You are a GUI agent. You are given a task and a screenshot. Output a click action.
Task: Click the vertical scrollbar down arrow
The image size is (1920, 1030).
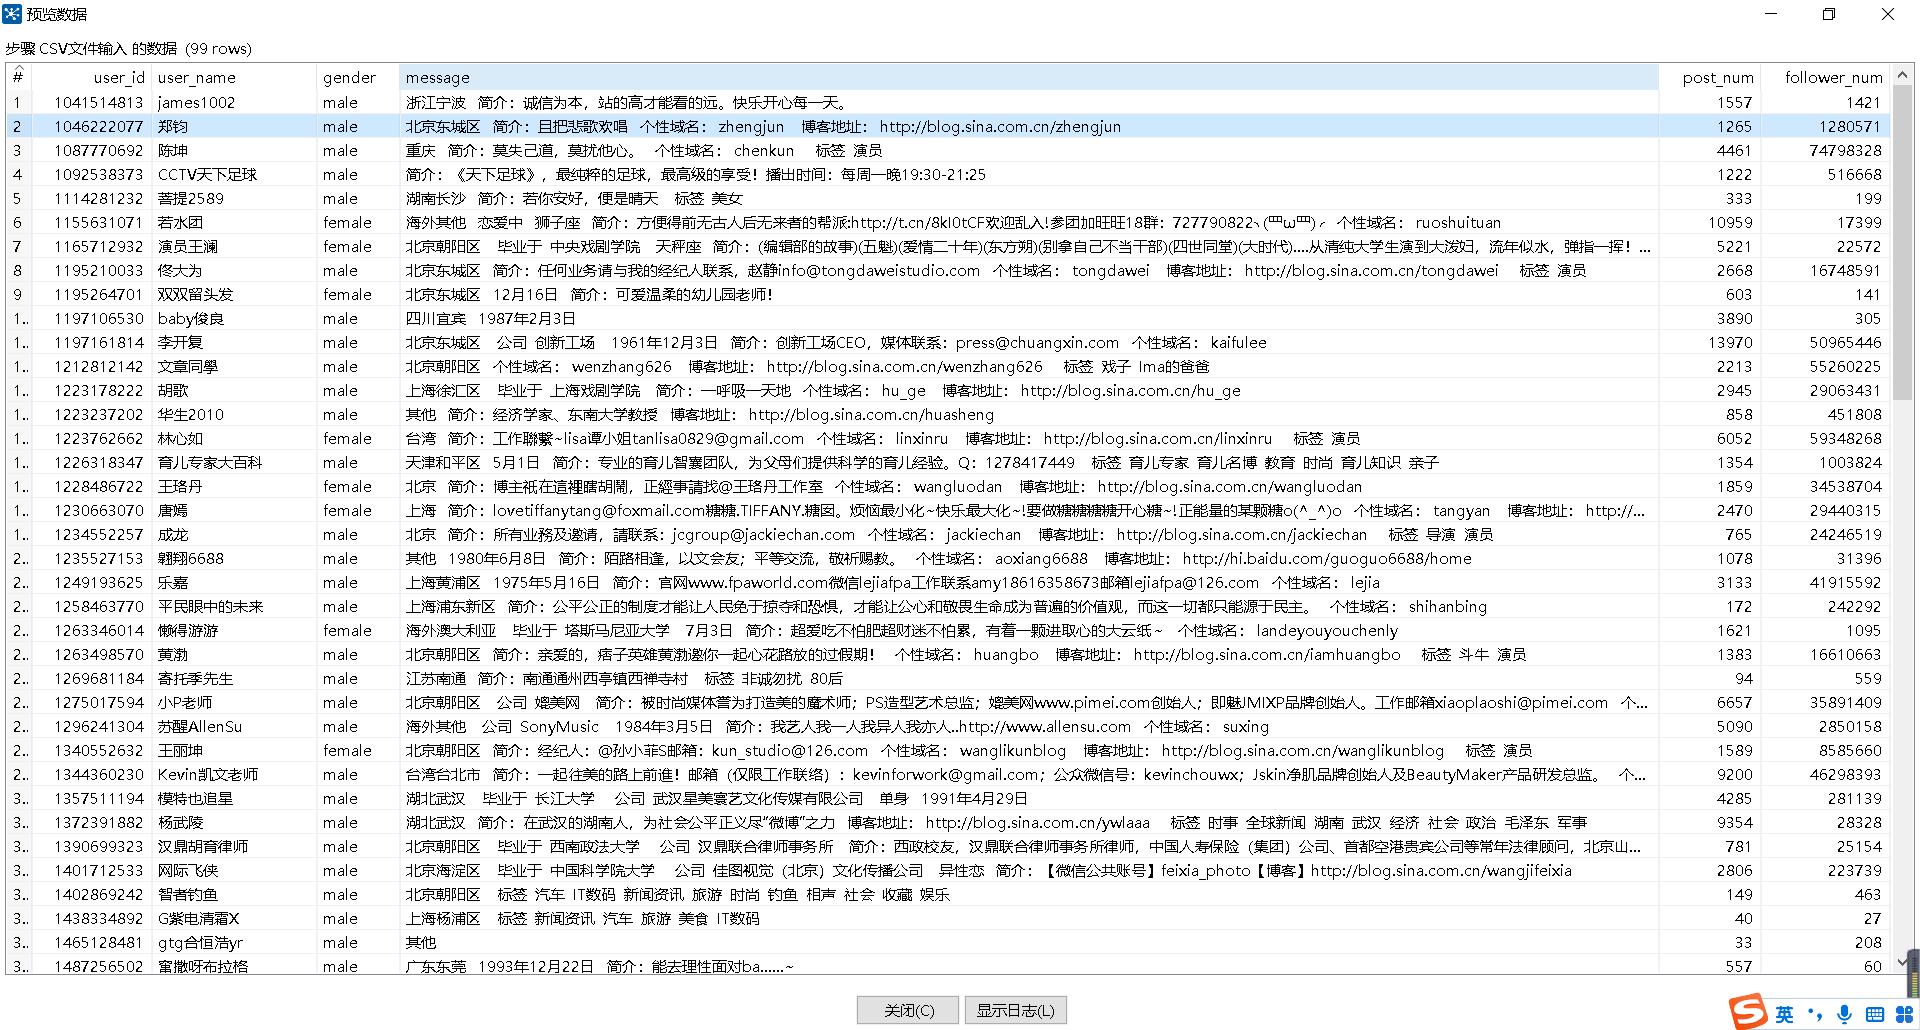(1904, 964)
